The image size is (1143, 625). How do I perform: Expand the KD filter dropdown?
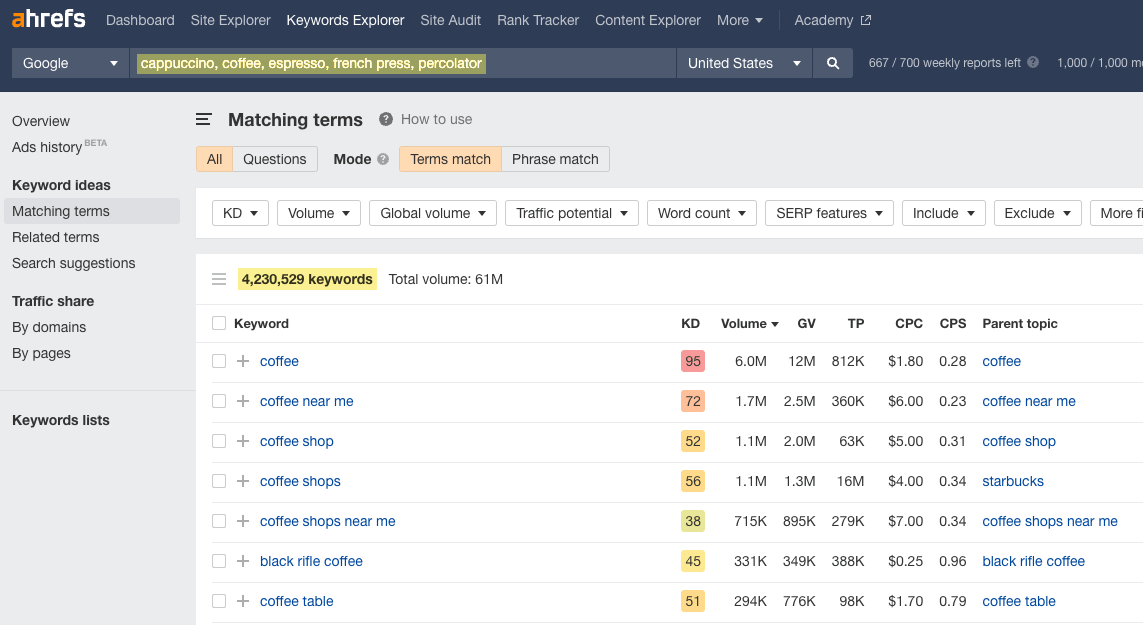tap(241, 213)
